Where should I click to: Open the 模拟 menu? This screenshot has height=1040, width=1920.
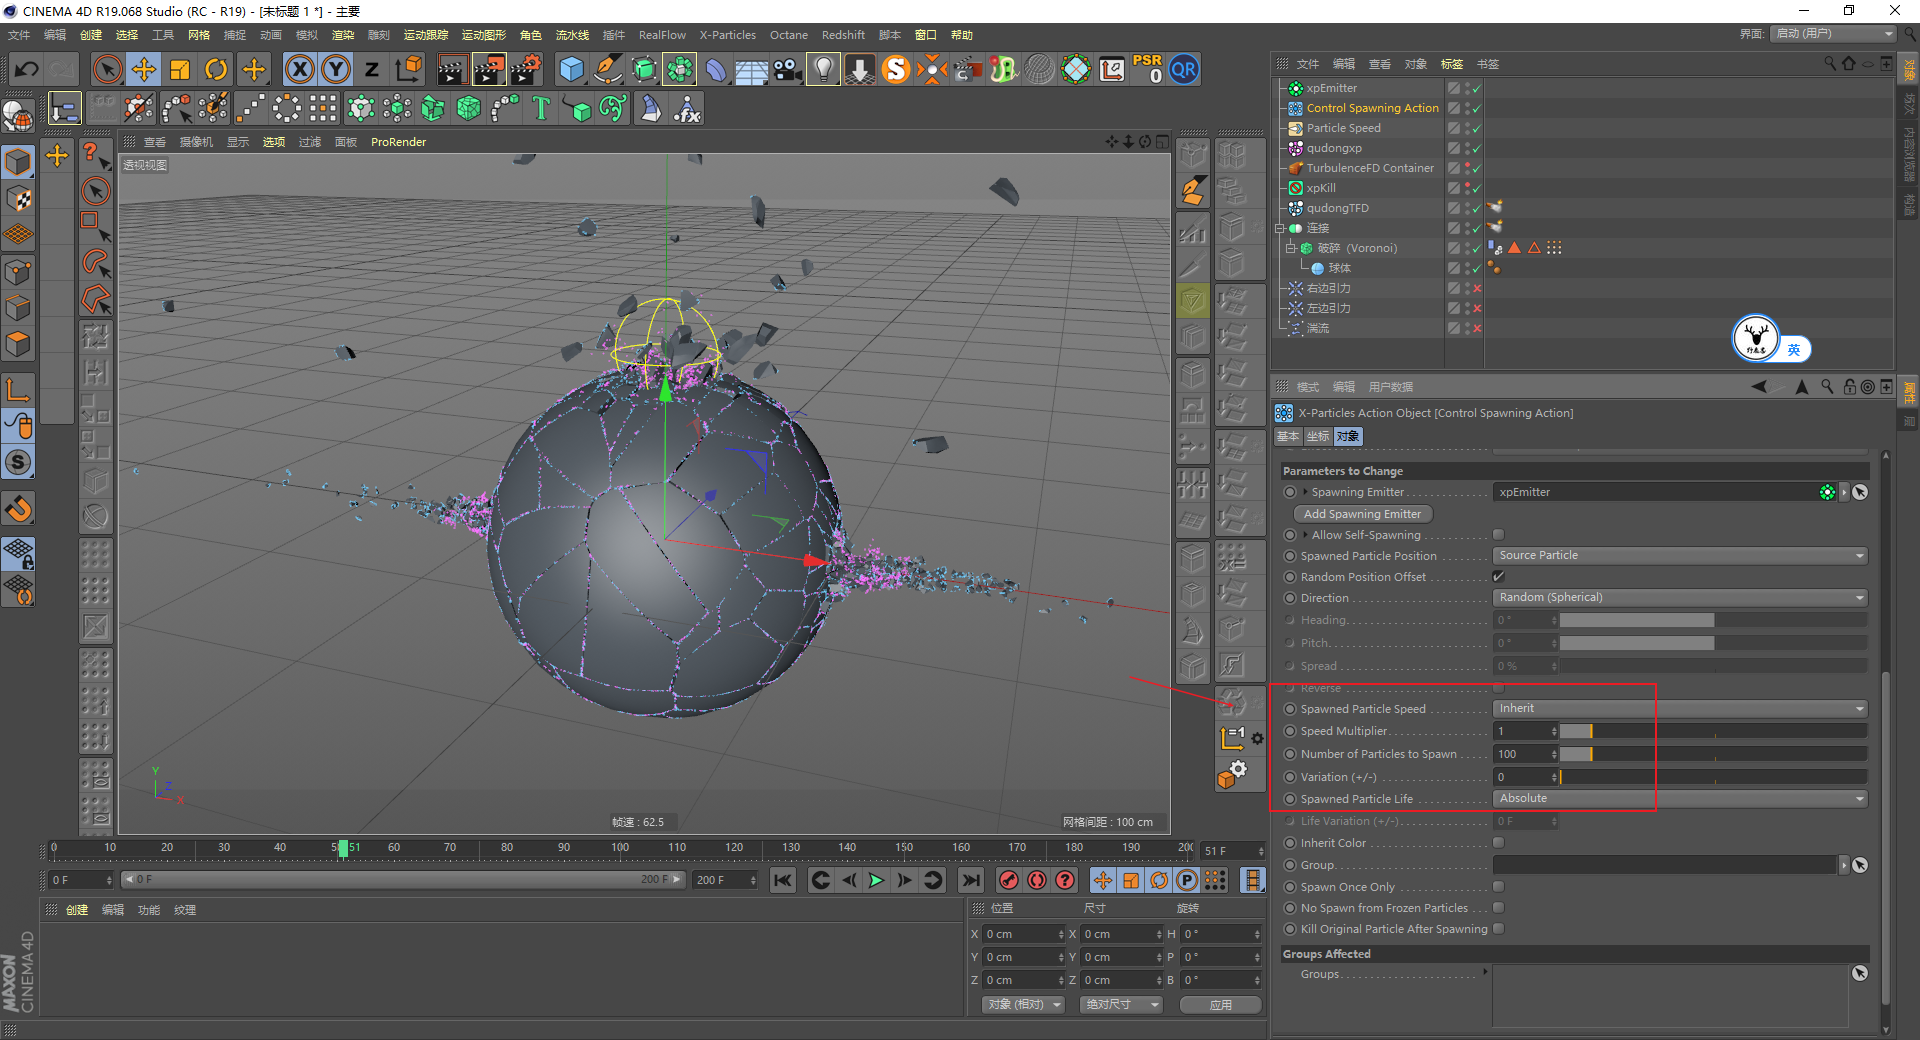click(x=307, y=35)
